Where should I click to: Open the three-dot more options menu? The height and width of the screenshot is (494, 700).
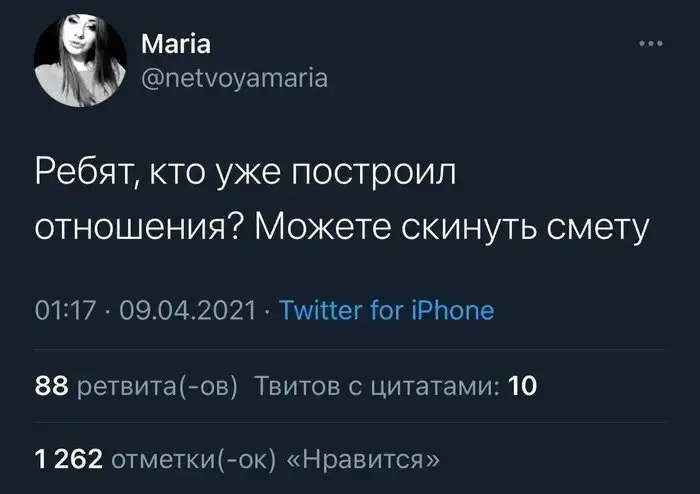pos(650,44)
